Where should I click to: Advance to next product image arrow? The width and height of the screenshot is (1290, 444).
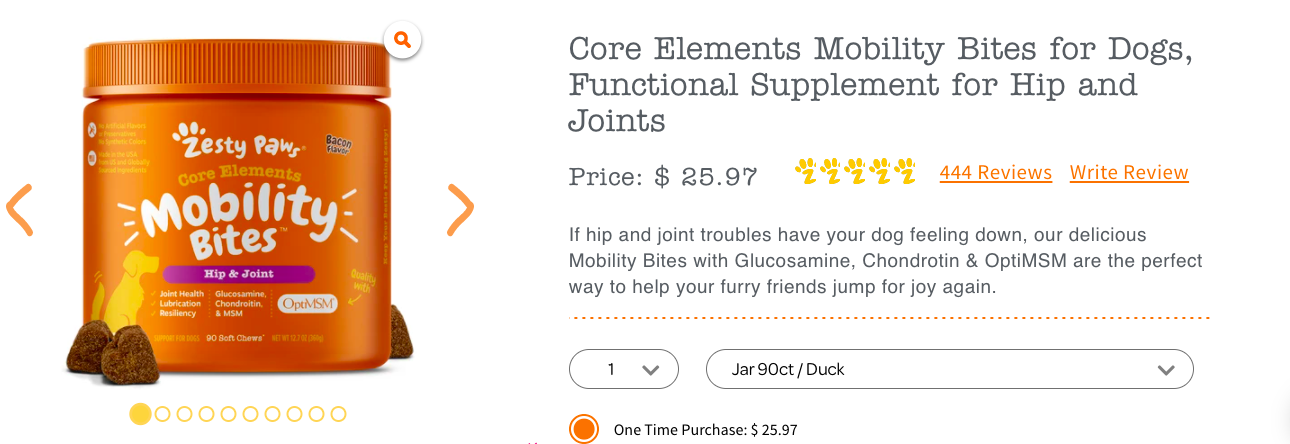click(460, 210)
